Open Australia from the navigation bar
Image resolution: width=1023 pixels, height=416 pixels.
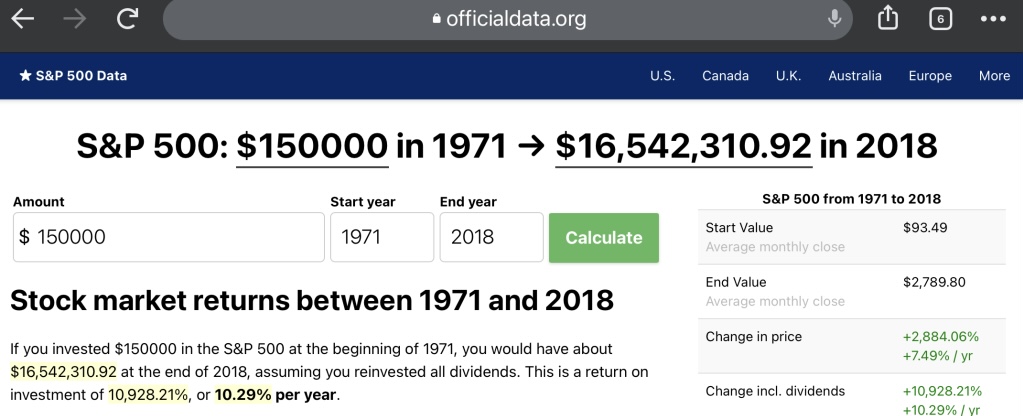pyautogui.click(x=855, y=76)
